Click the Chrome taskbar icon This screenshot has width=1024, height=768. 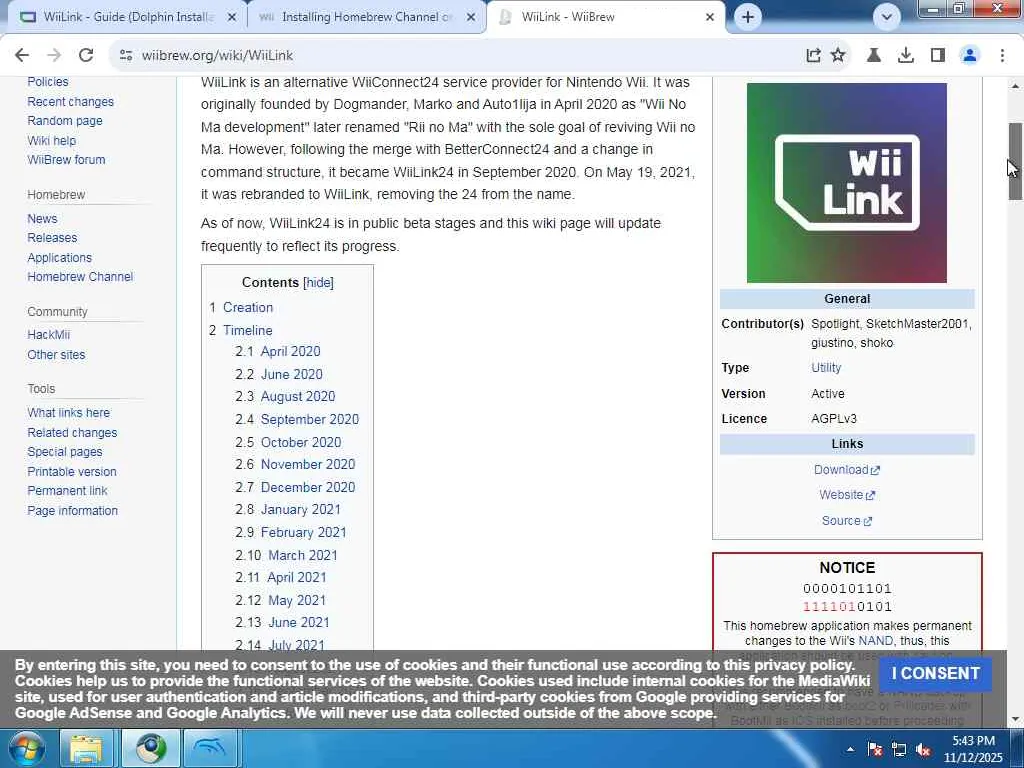click(151, 748)
